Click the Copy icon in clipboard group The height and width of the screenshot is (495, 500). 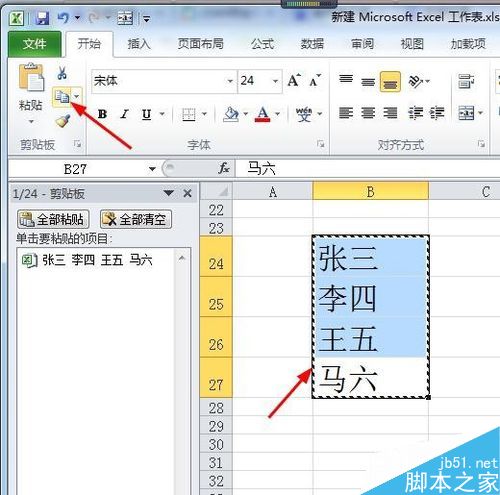(62, 97)
